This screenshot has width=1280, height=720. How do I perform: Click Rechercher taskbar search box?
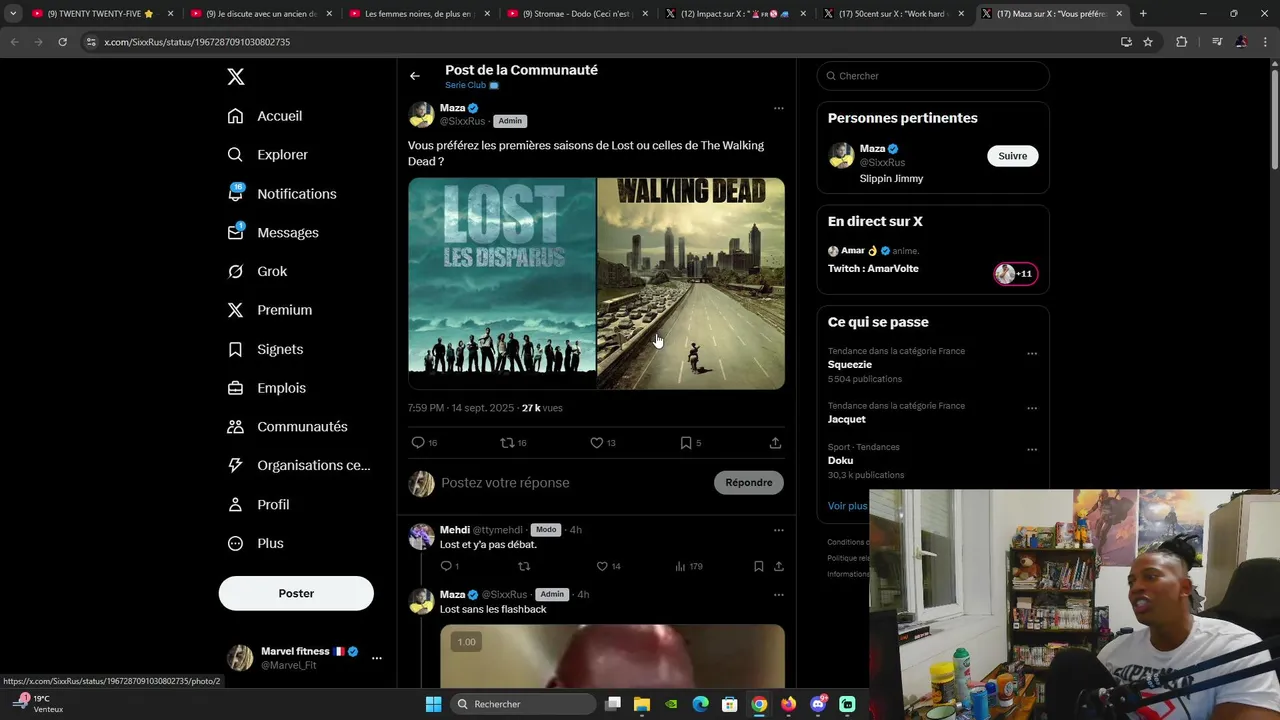tap(523, 704)
